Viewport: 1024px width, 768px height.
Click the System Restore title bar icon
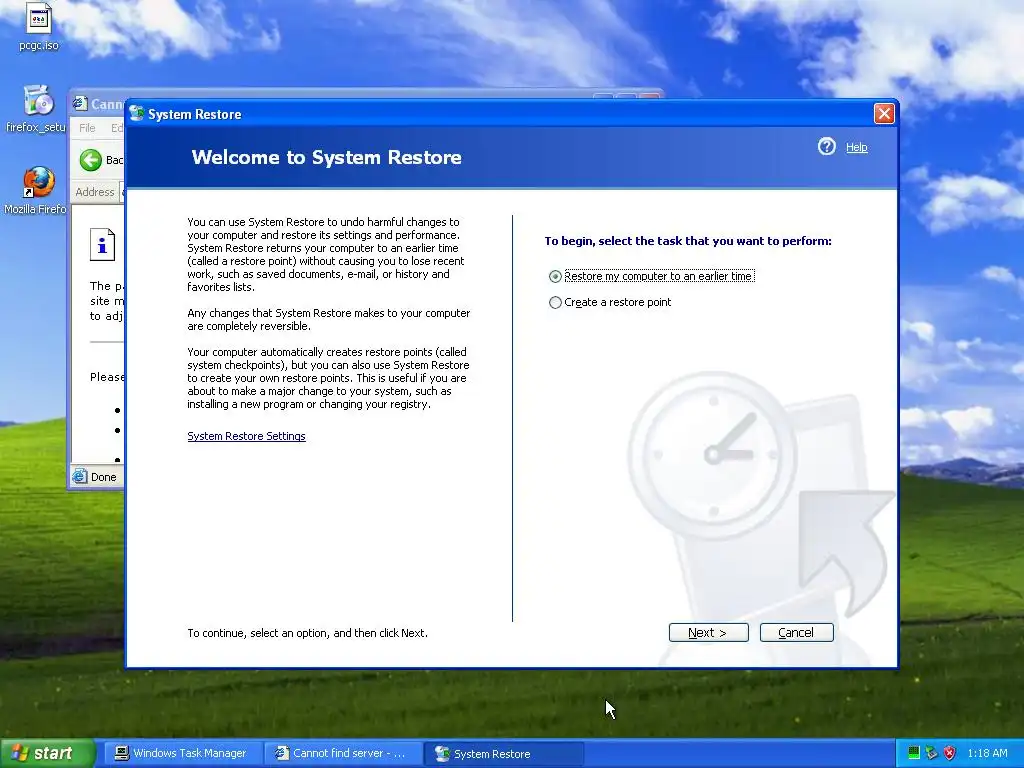pos(136,114)
